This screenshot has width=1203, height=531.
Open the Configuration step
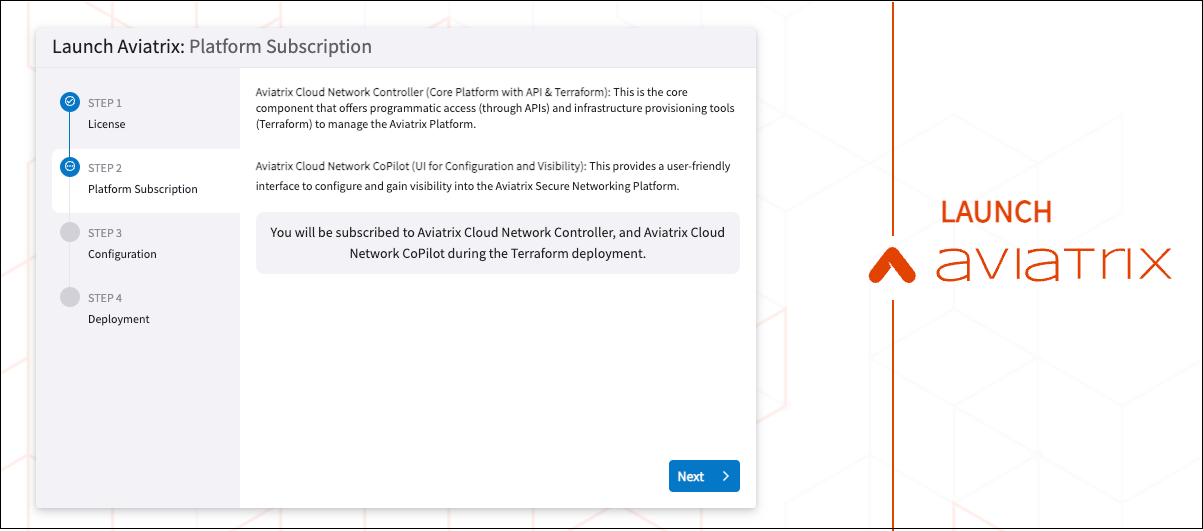(x=122, y=254)
